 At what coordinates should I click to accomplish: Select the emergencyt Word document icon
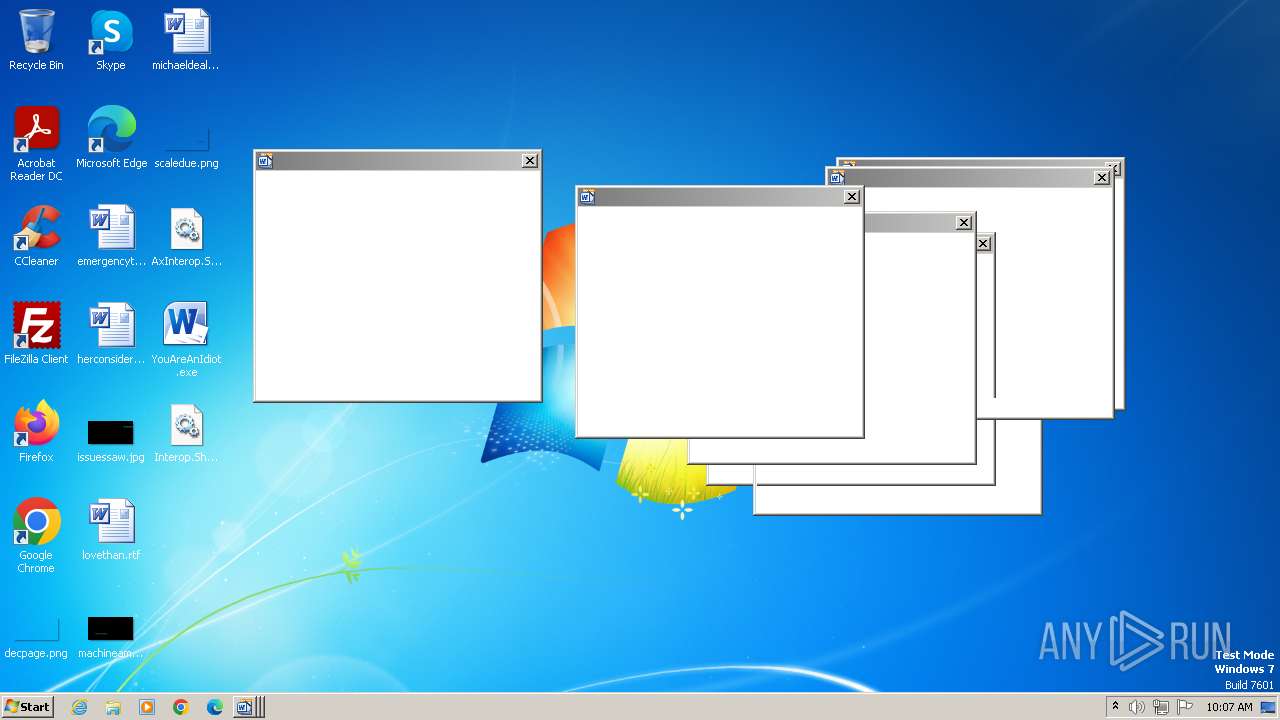tap(111, 236)
